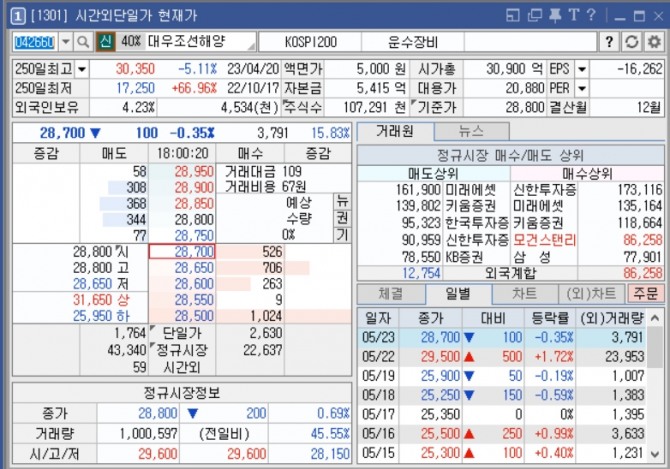Click the 매도상위 column header
Image resolution: width=670 pixels, height=469 pixels.
click(x=433, y=174)
